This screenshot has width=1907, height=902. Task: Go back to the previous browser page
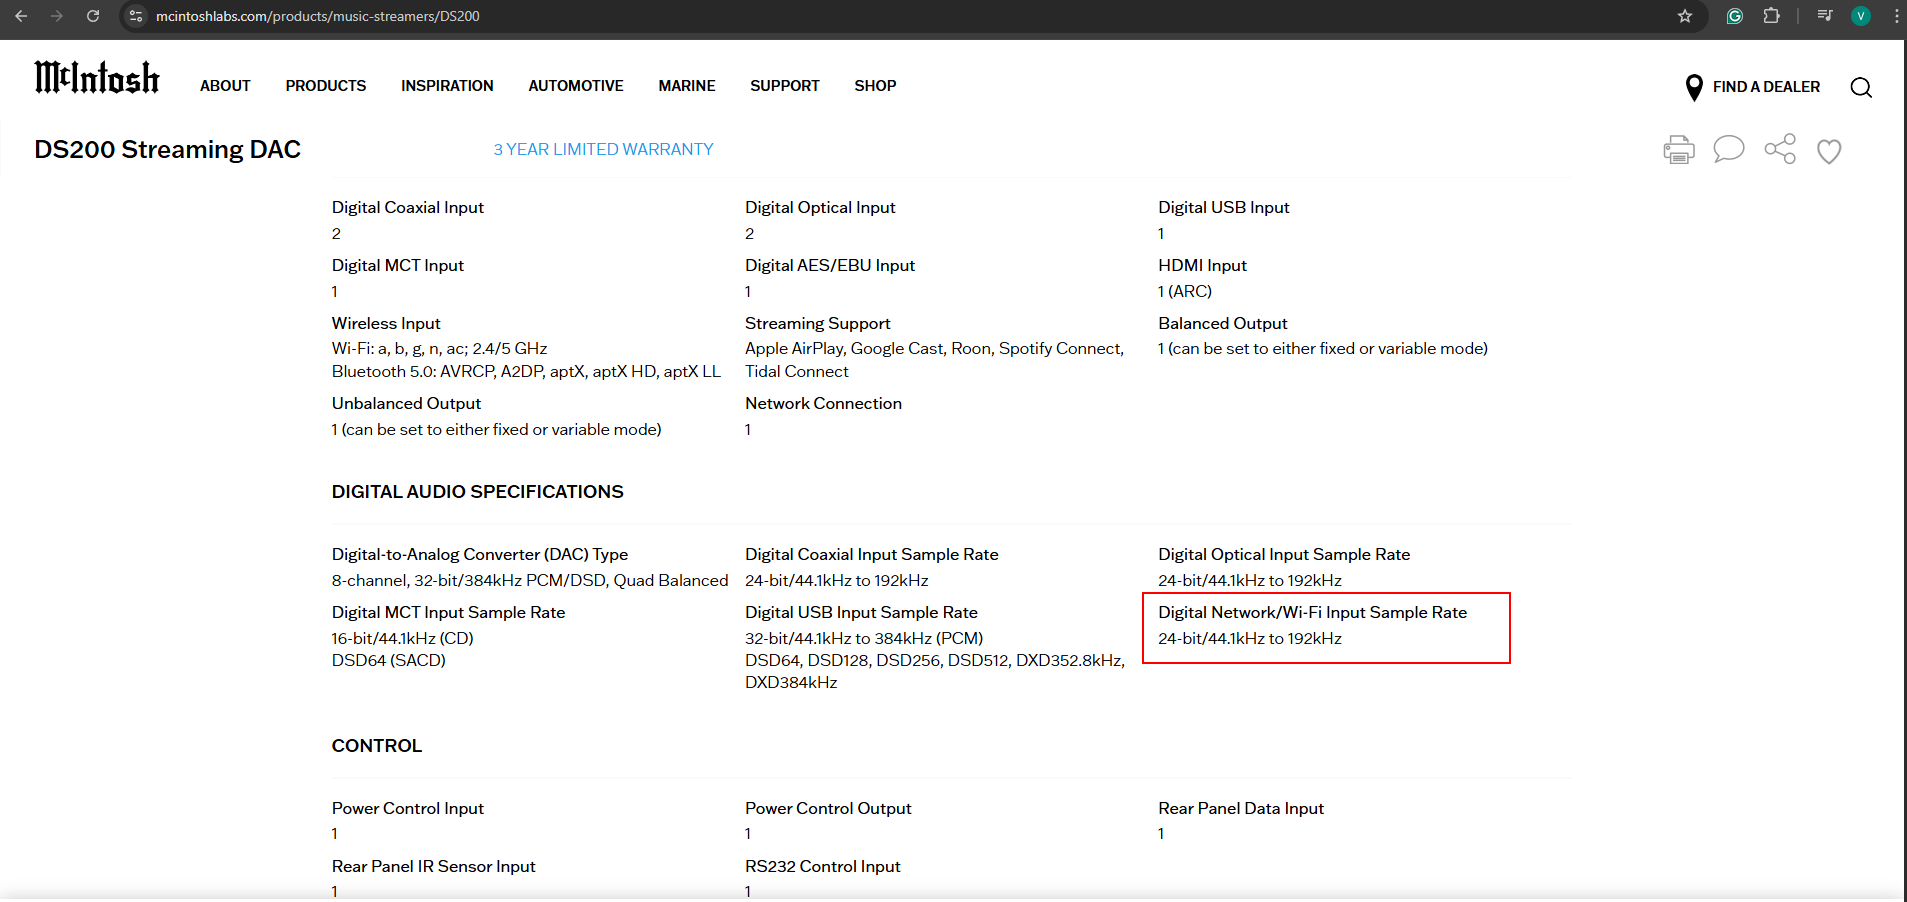21,16
